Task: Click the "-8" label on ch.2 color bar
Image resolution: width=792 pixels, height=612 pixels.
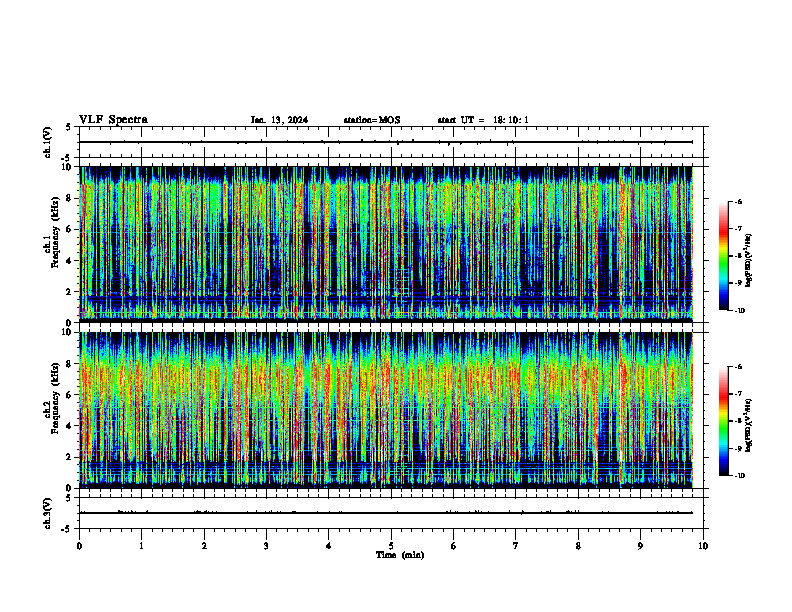Action: pos(738,421)
